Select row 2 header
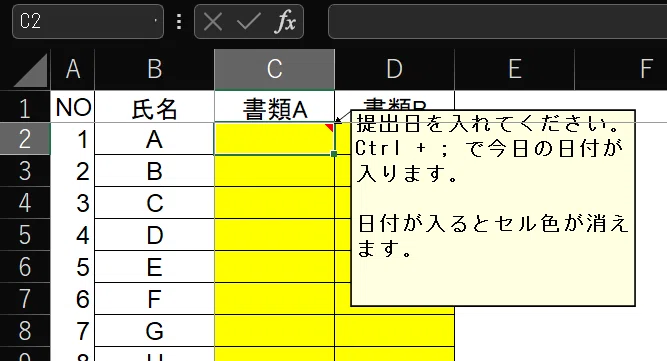667x361 pixels. (25, 139)
